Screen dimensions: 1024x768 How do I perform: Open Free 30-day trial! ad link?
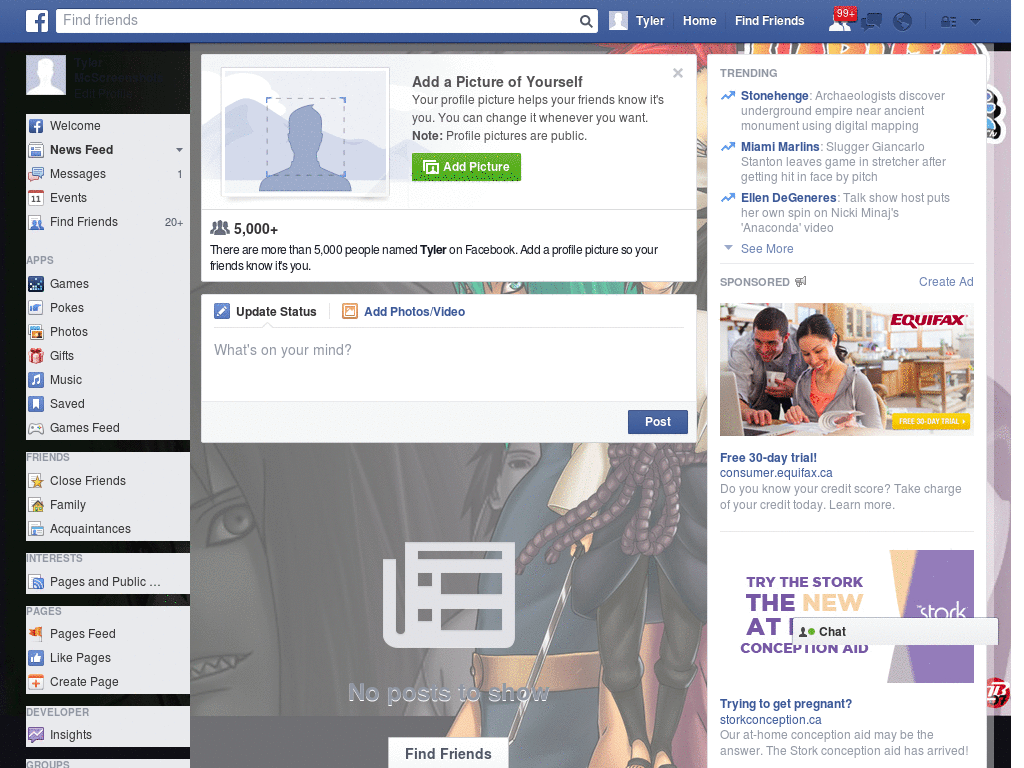[768, 458]
